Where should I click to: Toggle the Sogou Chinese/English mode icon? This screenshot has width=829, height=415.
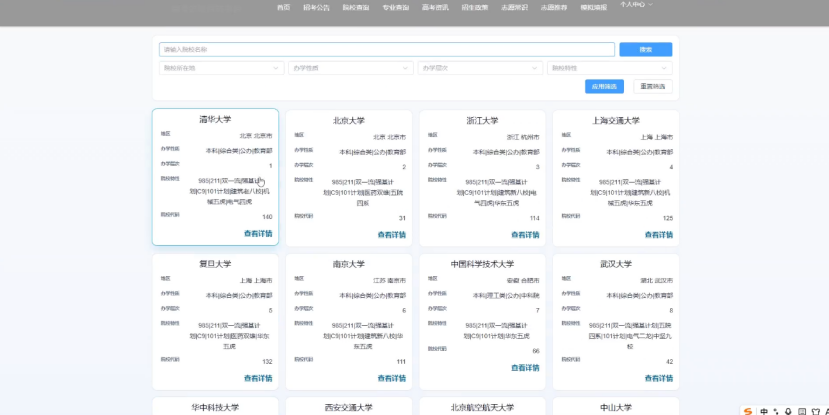tap(763, 411)
